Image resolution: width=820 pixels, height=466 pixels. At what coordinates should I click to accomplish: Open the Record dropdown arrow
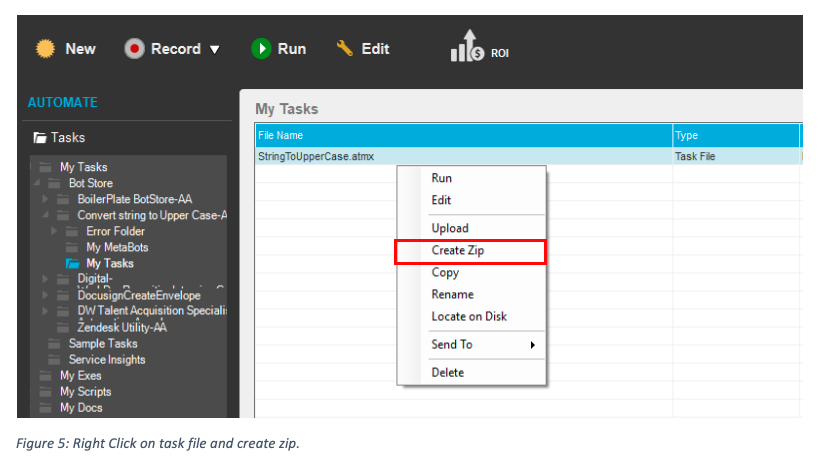[214, 49]
